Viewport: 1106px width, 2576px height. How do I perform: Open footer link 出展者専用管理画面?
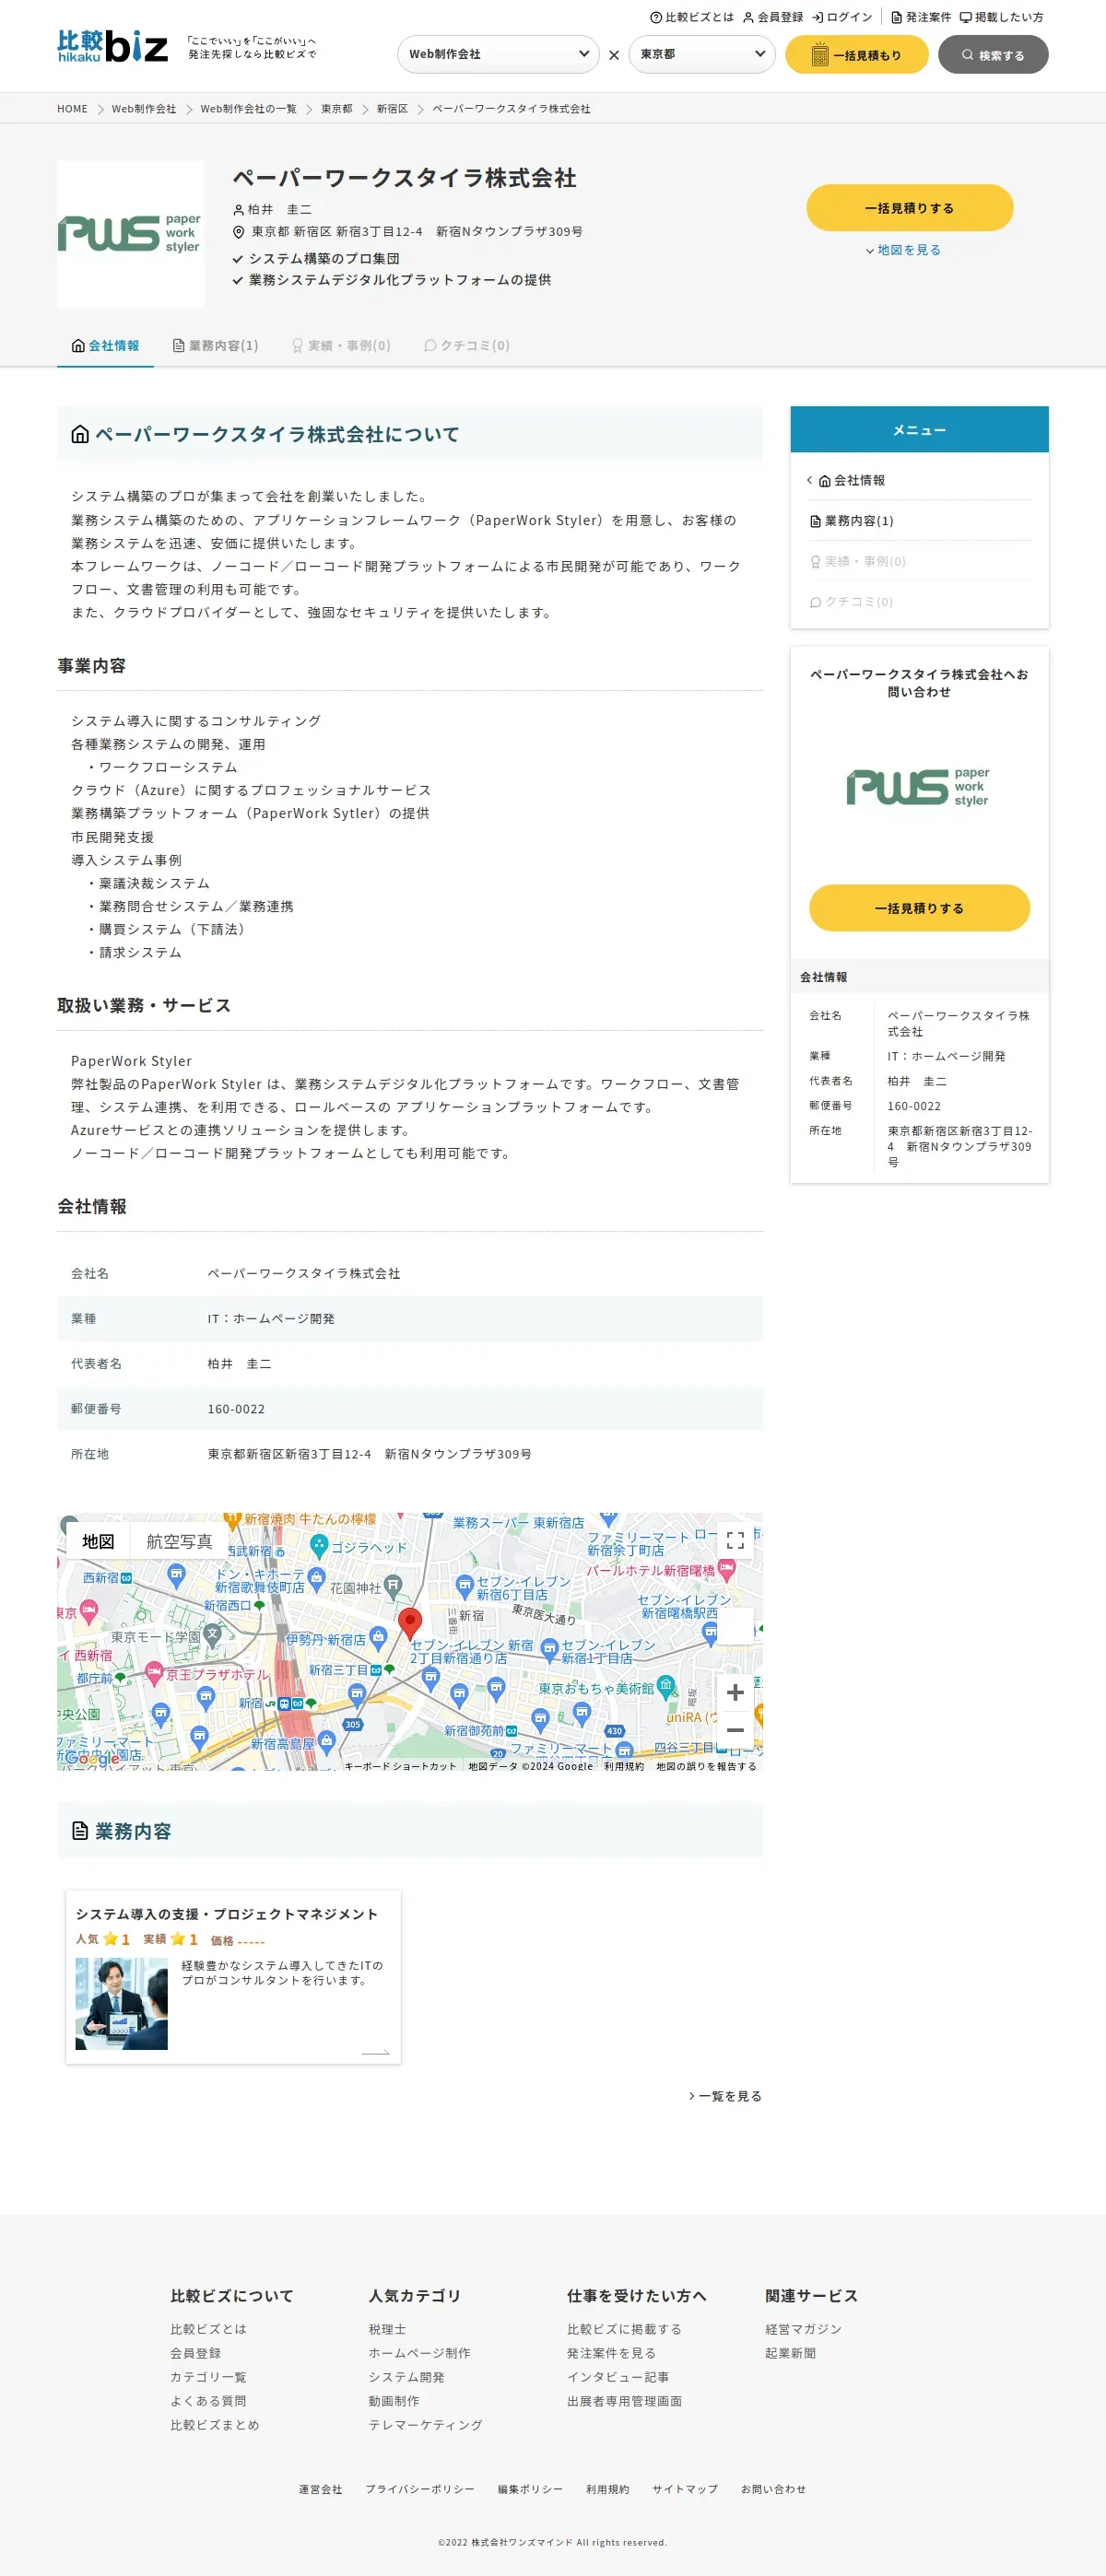tap(624, 2401)
